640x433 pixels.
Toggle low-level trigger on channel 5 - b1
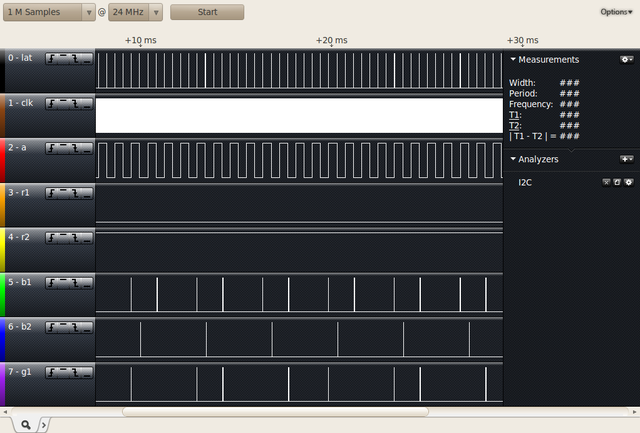click(x=87, y=283)
